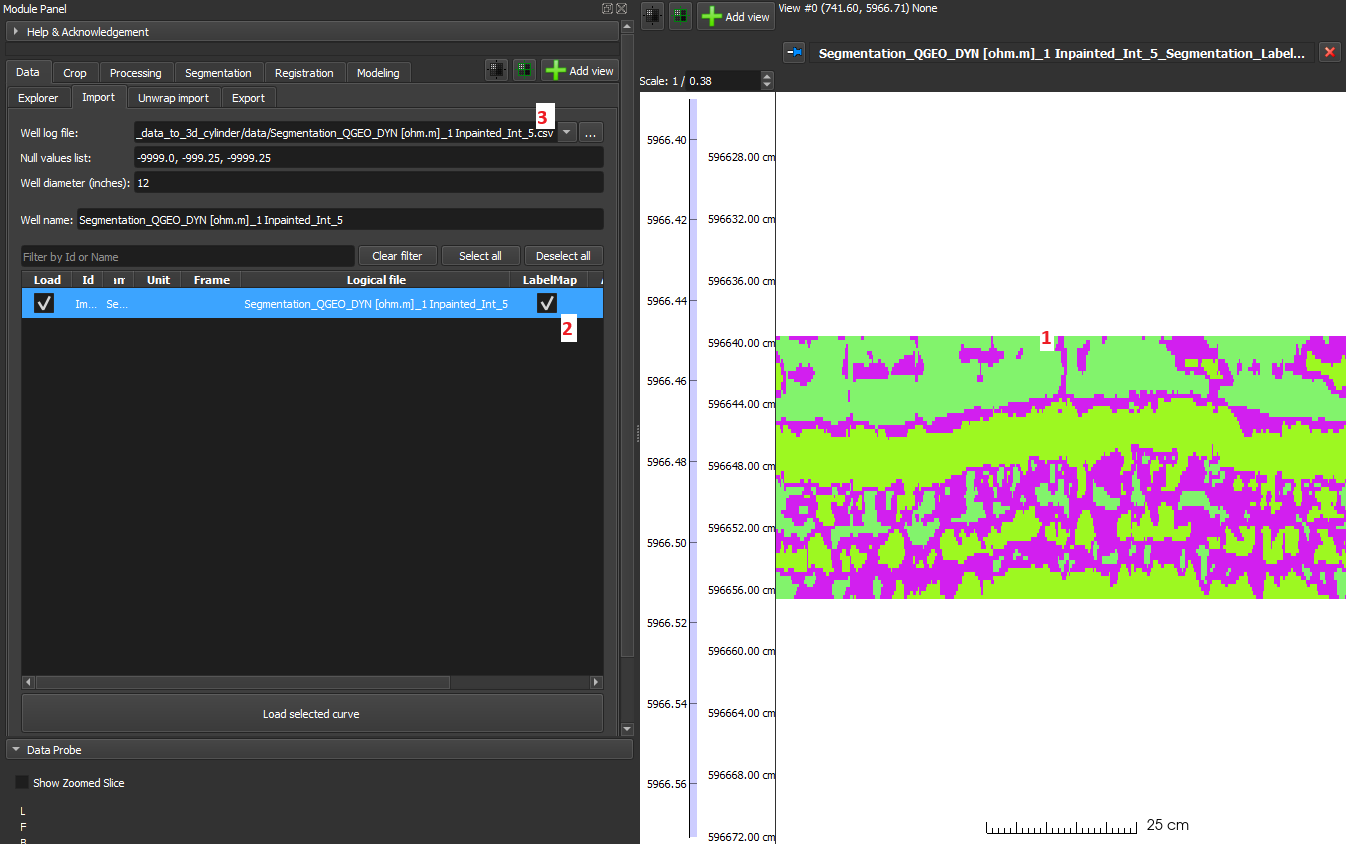1346x844 pixels.
Task: Enable Show Zoomed Slice
Action: pyautogui.click(x=22, y=782)
